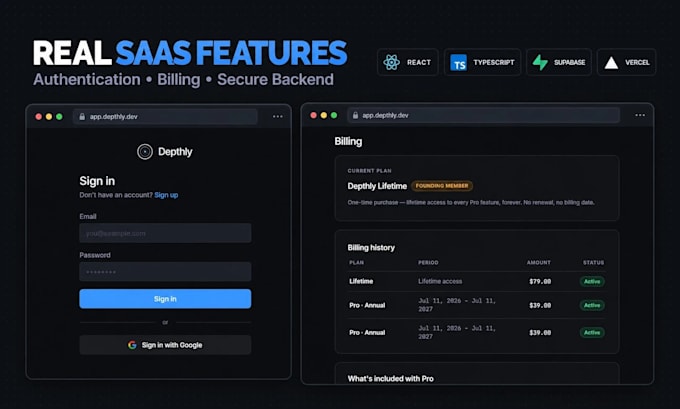Click the one-time purchase description text

[x=471, y=203]
